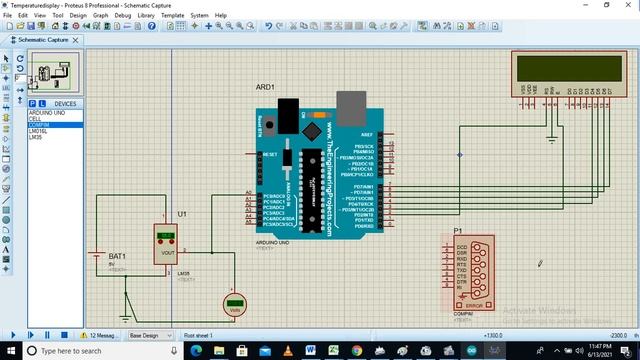Click the BAT1 battery component
The height and width of the screenshot is (360, 640).
96,256
